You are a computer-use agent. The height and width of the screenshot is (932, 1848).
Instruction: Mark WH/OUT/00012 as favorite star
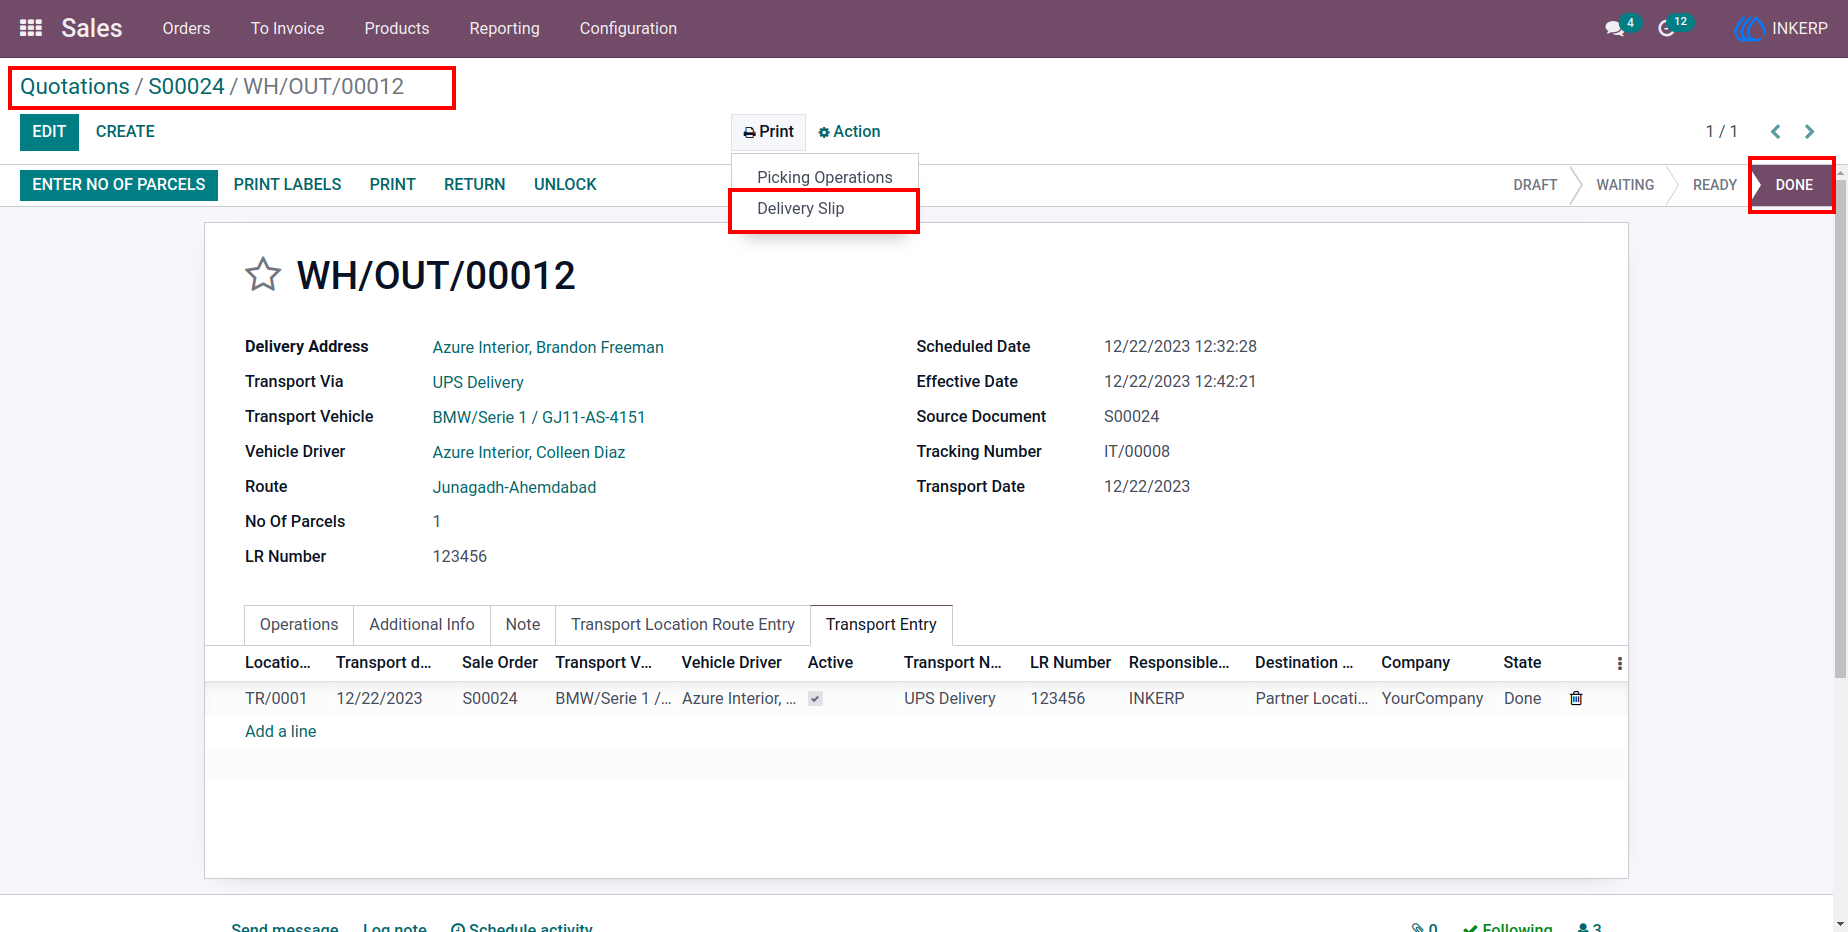click(263, 275)
